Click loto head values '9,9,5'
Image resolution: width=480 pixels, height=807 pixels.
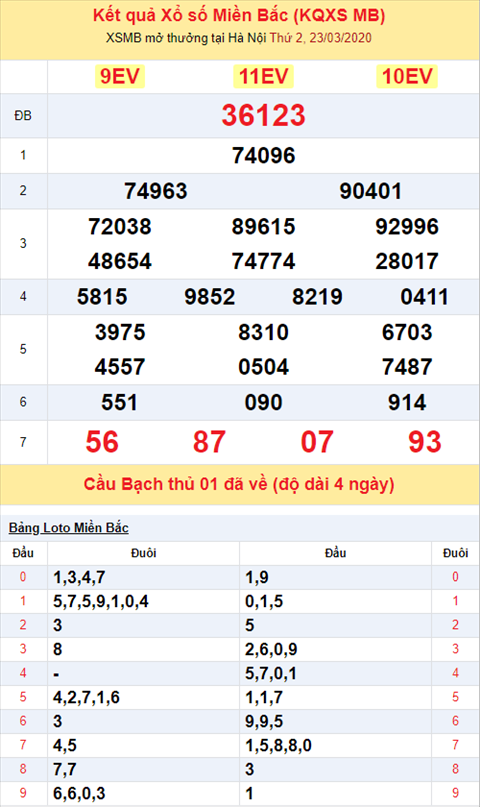click(x=264, y=722)
